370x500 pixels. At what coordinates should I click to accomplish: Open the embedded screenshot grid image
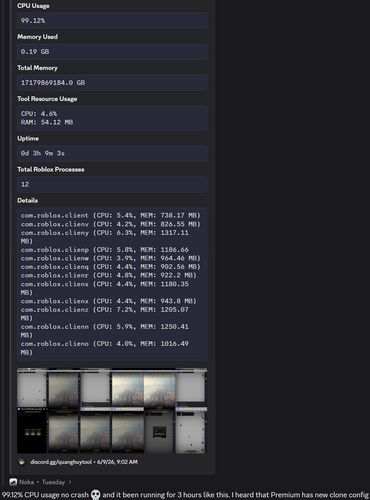[112, 411]
